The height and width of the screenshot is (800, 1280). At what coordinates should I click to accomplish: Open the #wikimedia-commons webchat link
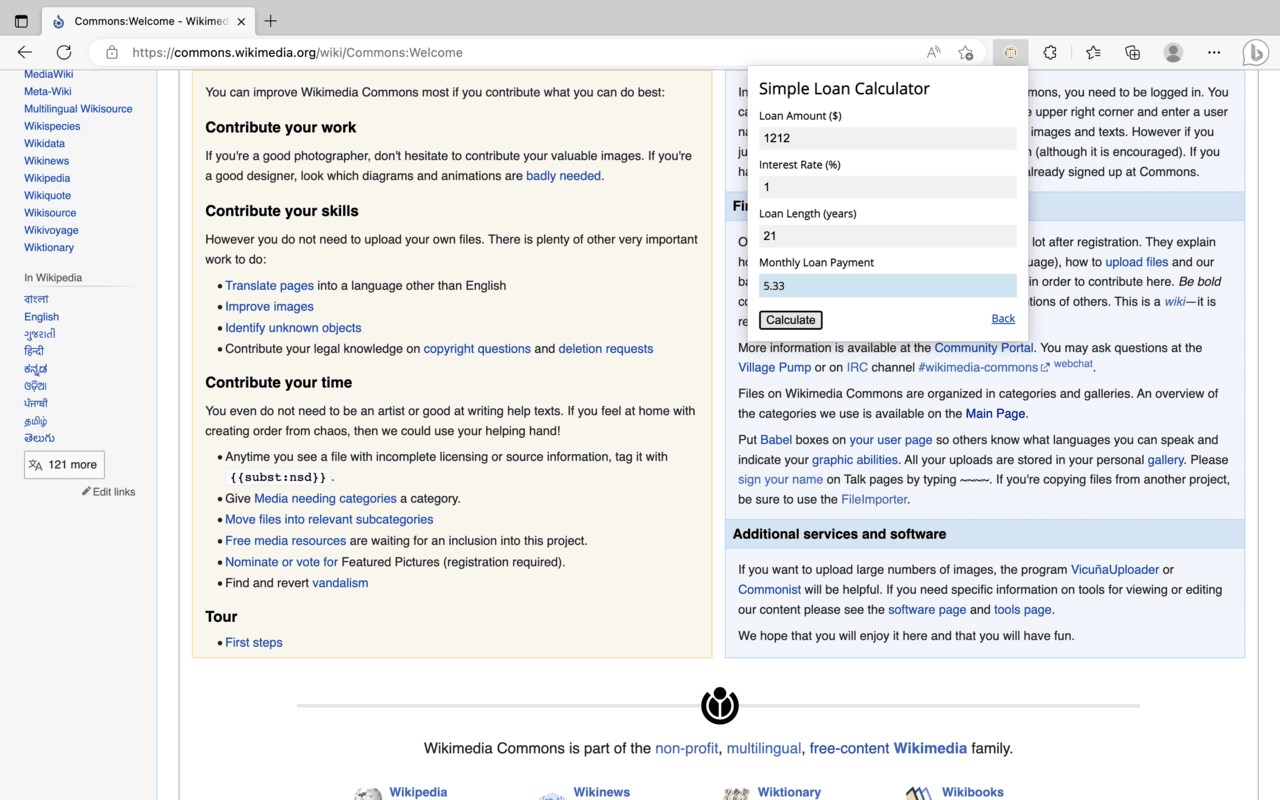pos(984,368)
